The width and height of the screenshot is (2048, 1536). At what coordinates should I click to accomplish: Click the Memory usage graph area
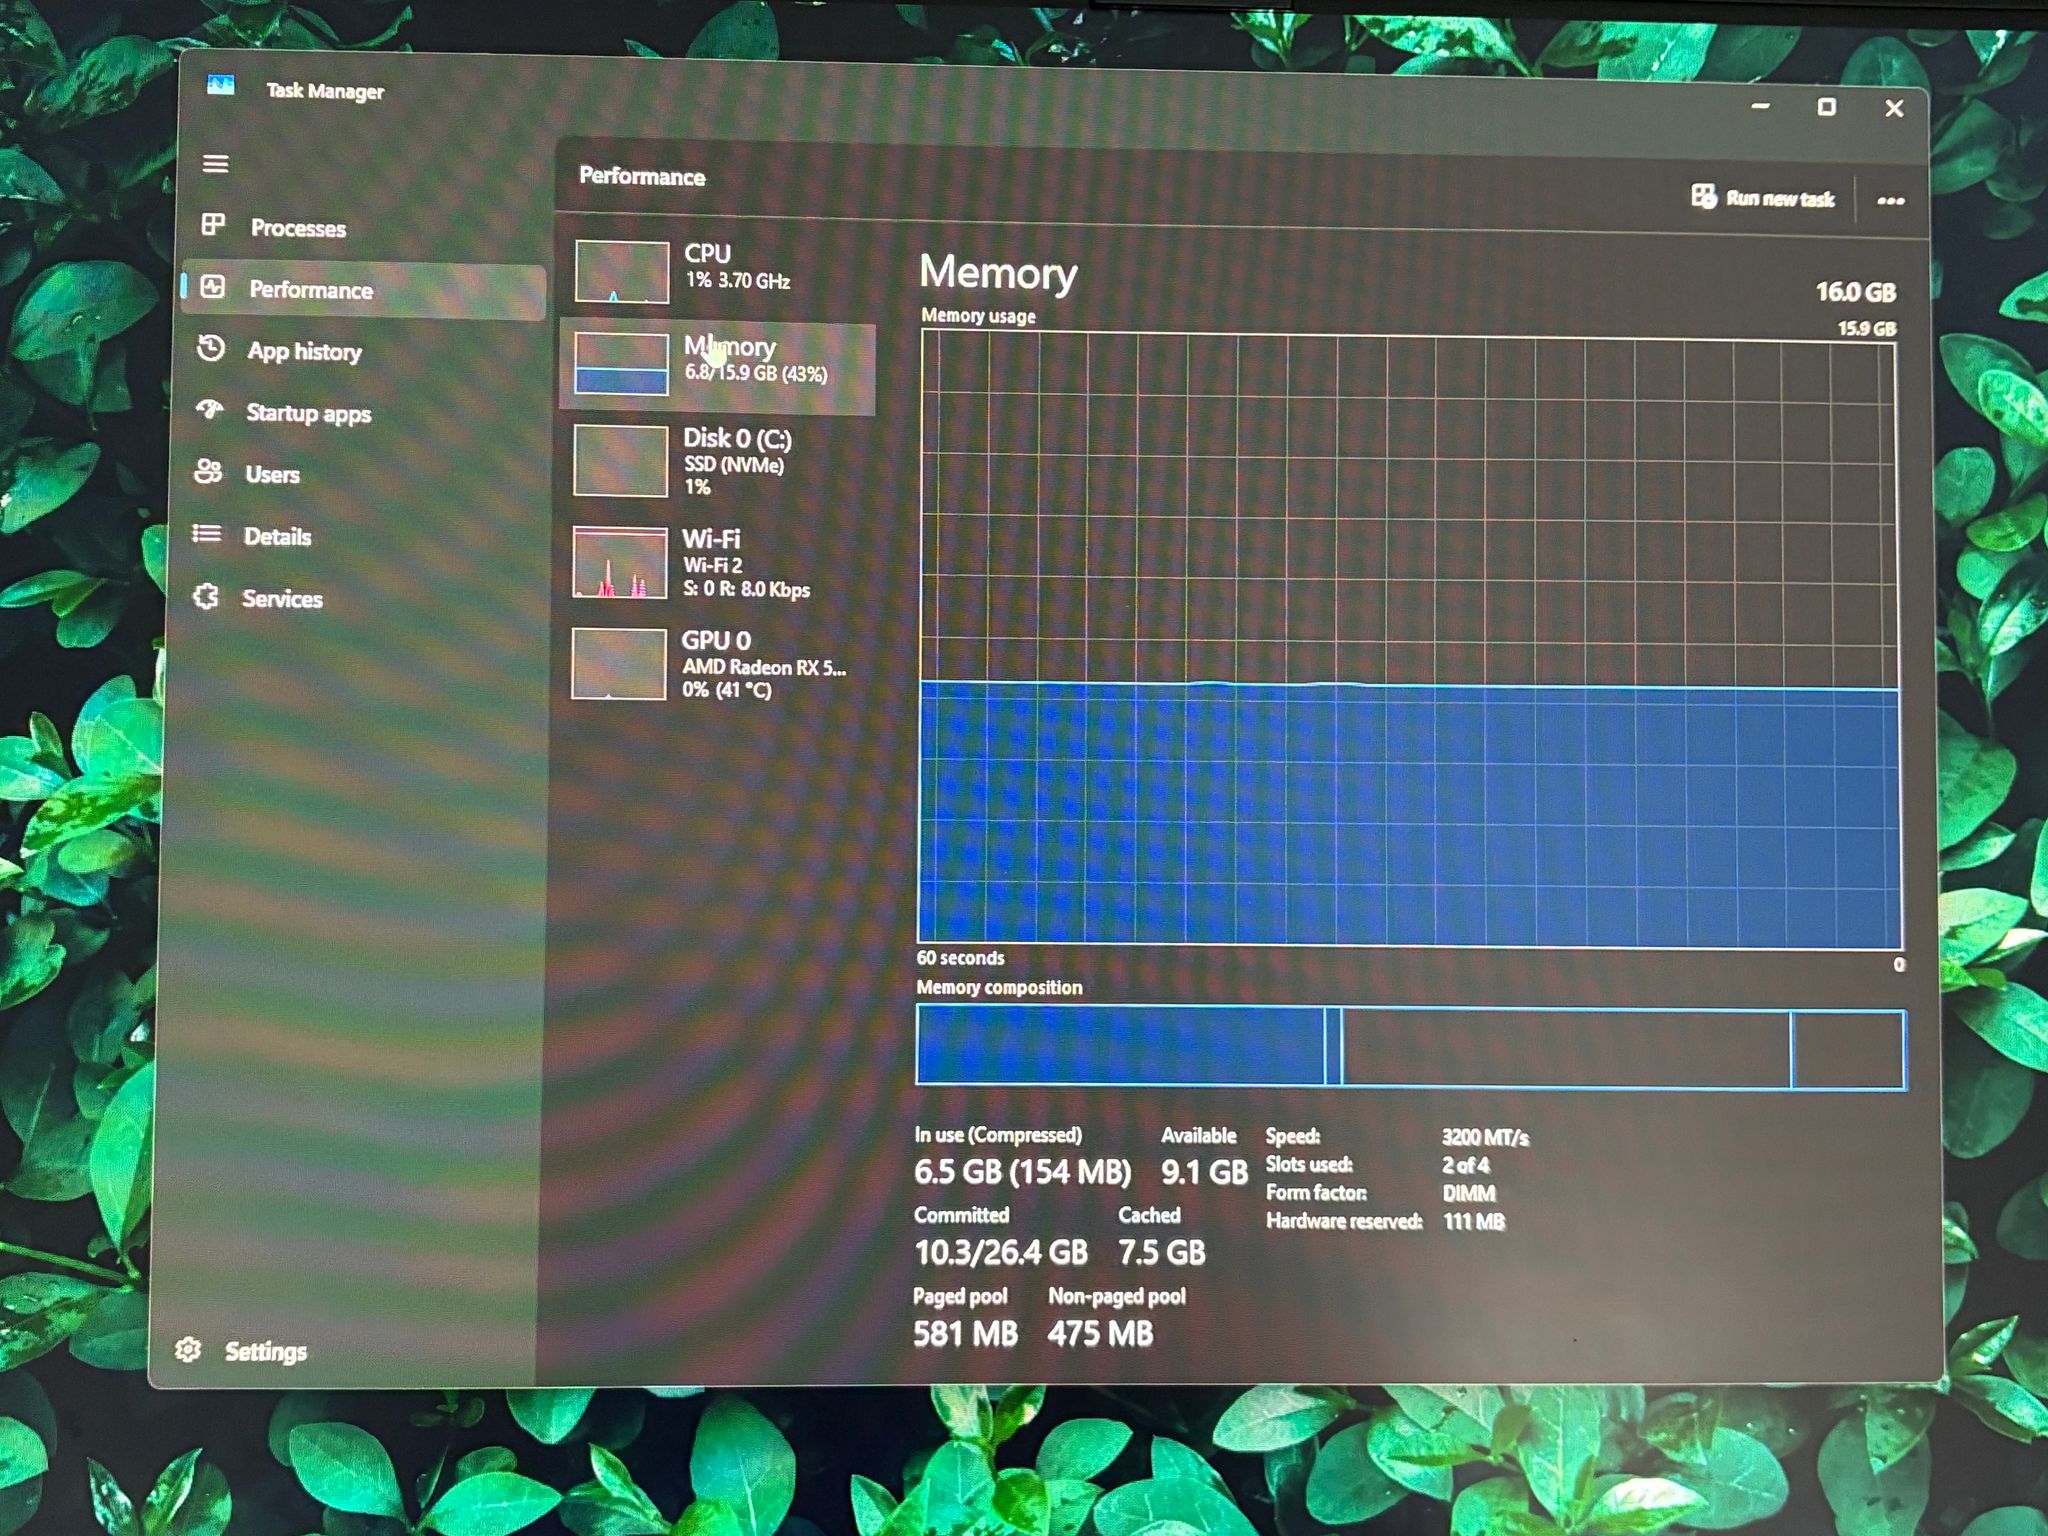pos(1409,641)
